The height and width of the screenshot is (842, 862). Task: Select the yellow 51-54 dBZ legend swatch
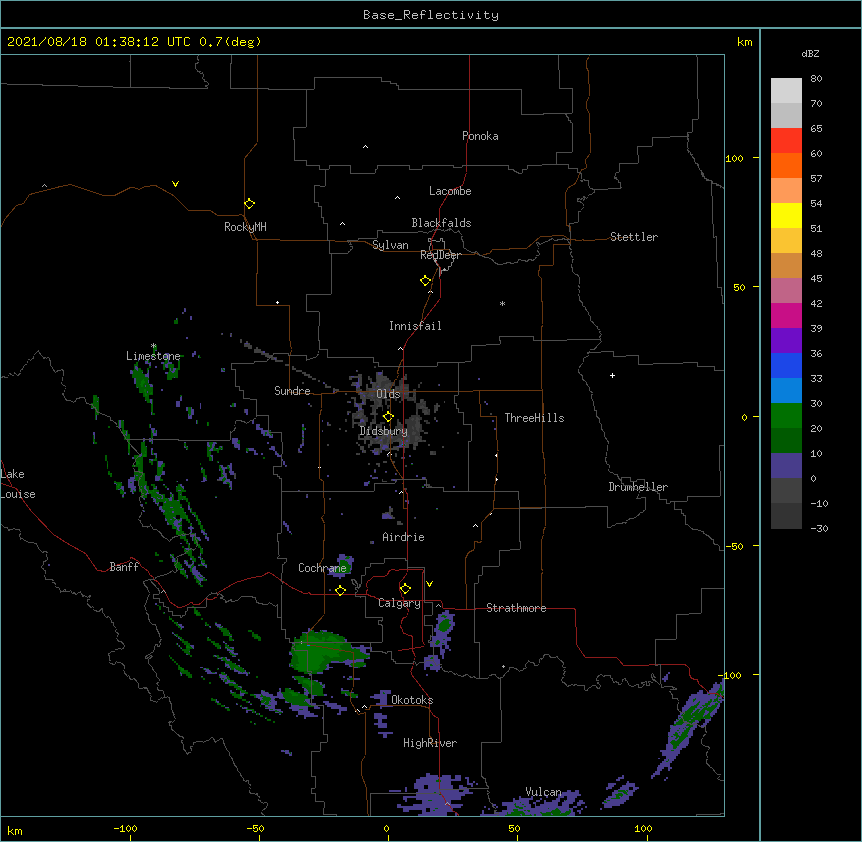786,215
